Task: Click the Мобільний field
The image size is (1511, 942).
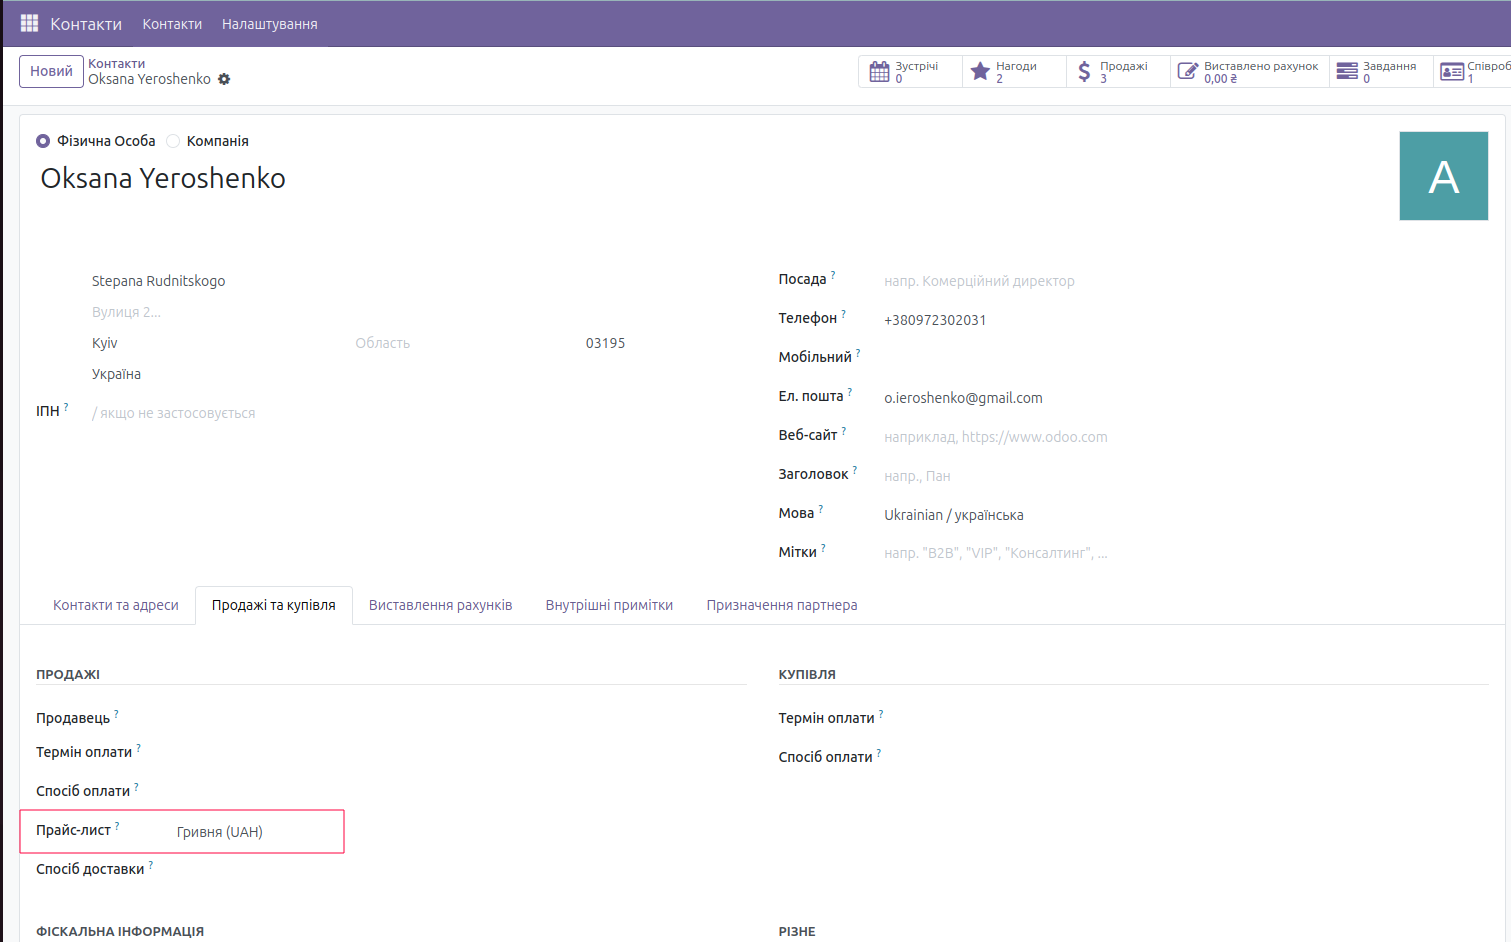Action: point(1186,359)
